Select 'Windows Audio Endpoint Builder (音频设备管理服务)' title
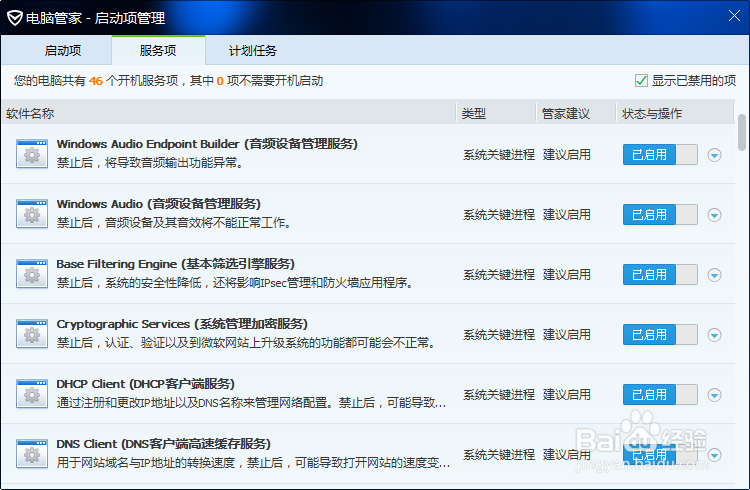This screenshot has height=490, width=750. tap(207, 144)
